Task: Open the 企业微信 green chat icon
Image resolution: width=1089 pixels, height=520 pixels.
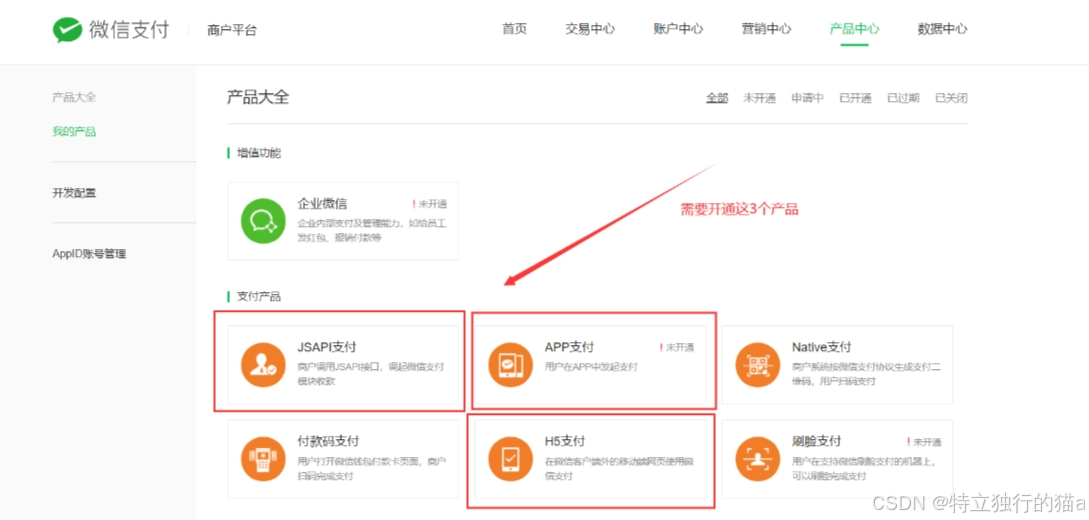Action: (263, 221)
